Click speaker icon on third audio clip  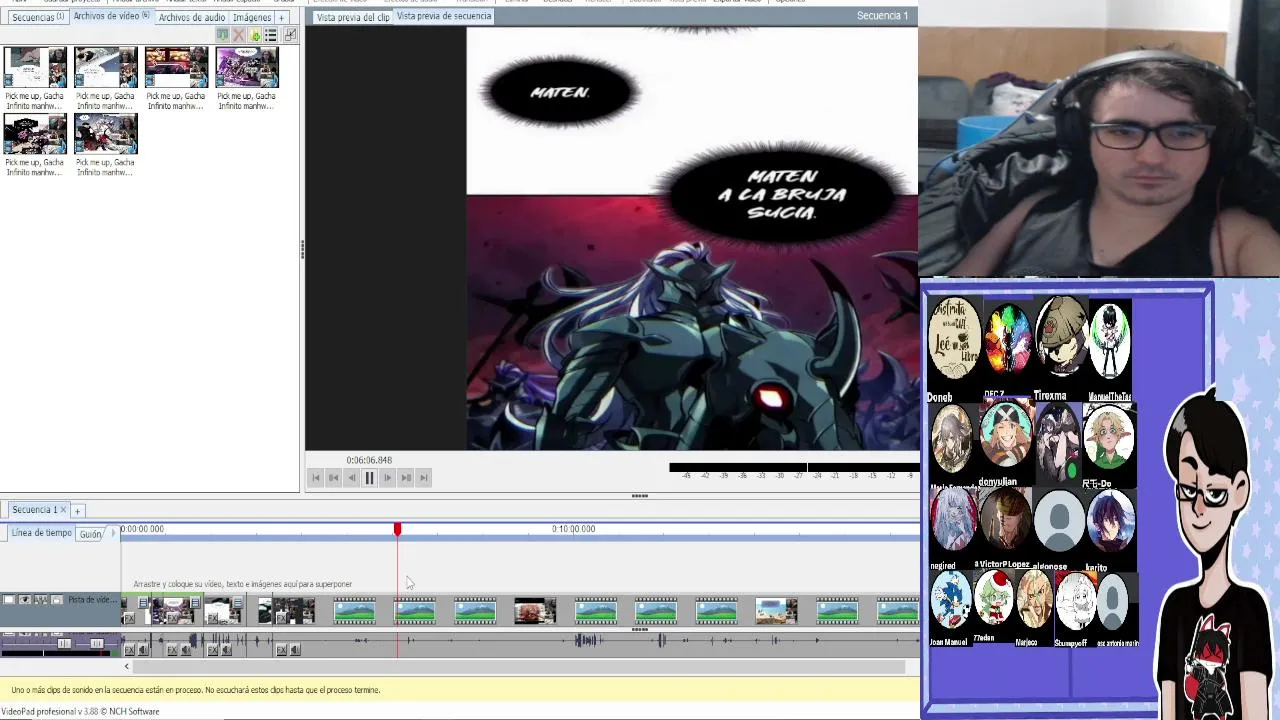[226, 650]
